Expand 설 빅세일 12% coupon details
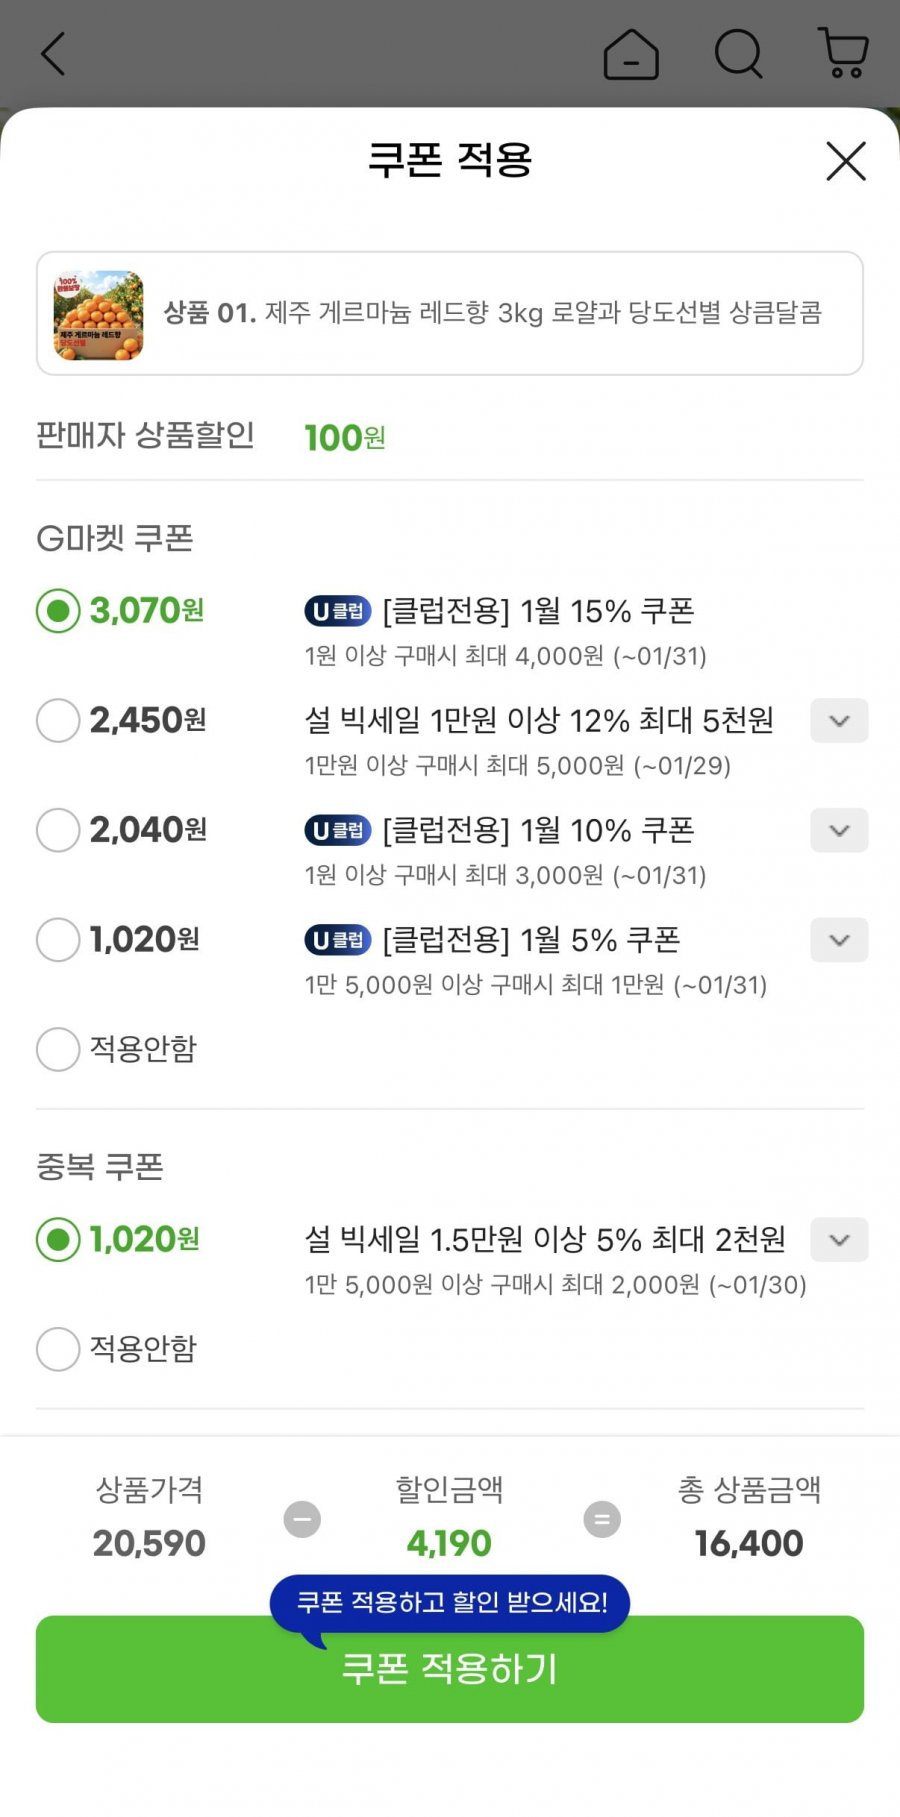900x1817 pixels. pos(839,721)
